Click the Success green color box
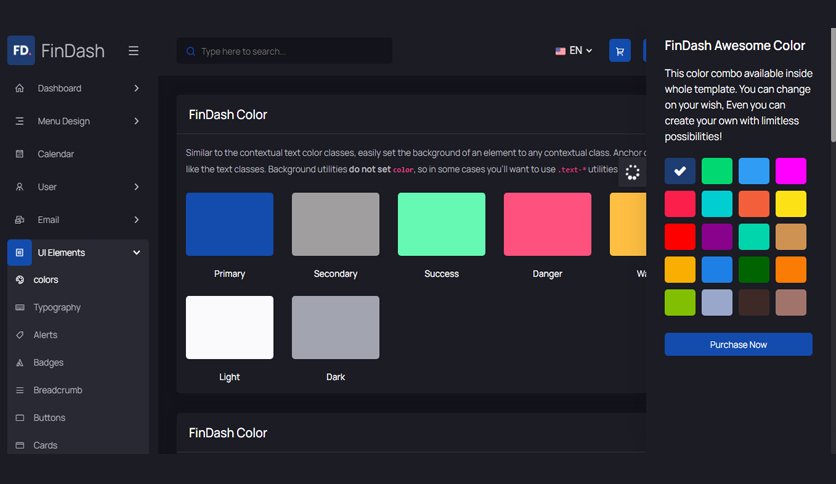Screen dimensions: 836x484 coord(441,224)
